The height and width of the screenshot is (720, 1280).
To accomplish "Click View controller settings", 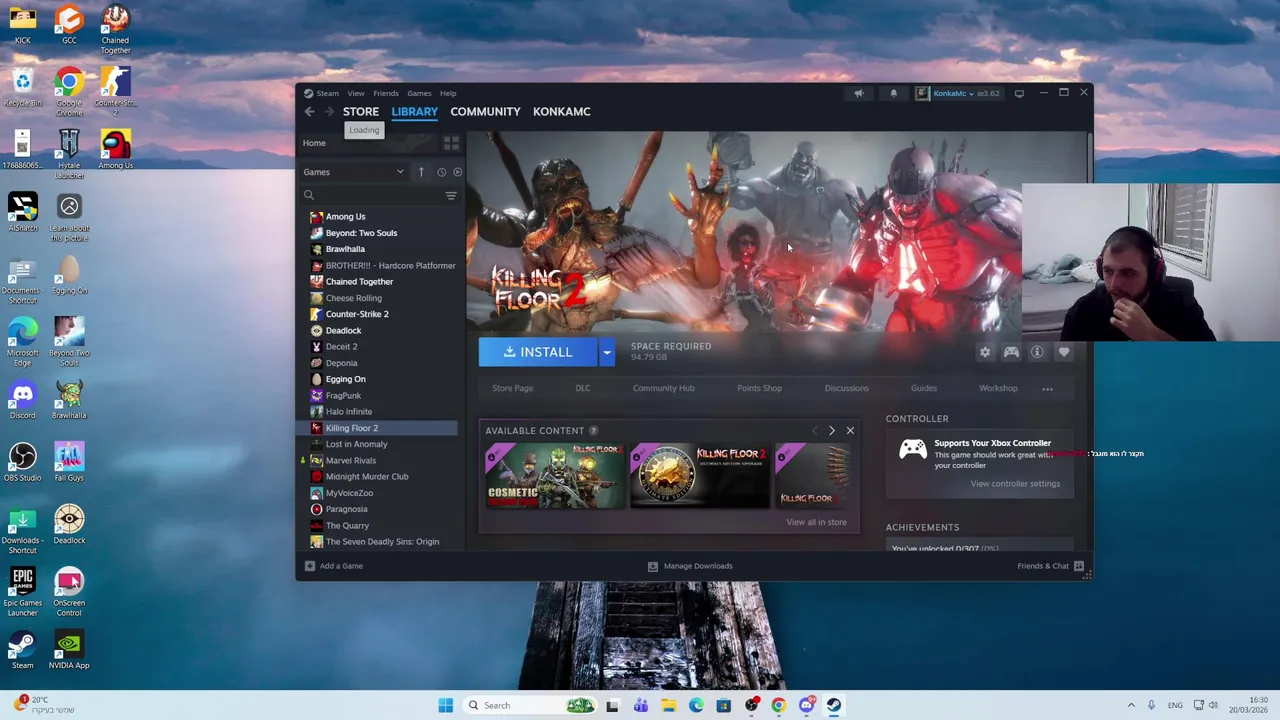I will (x=1015, y=484).
